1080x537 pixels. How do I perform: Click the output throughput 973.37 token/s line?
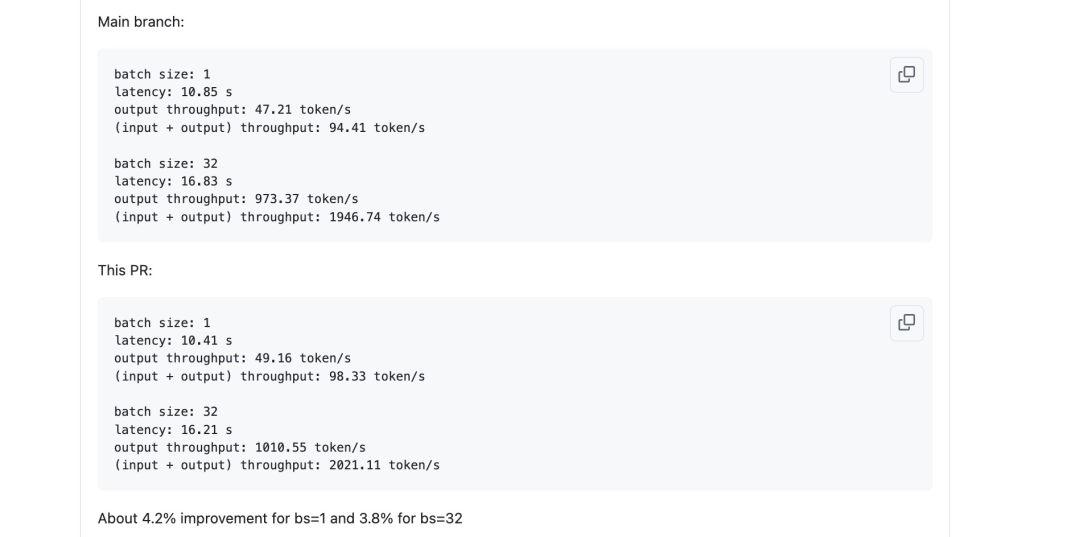click(x=236, y=199)
